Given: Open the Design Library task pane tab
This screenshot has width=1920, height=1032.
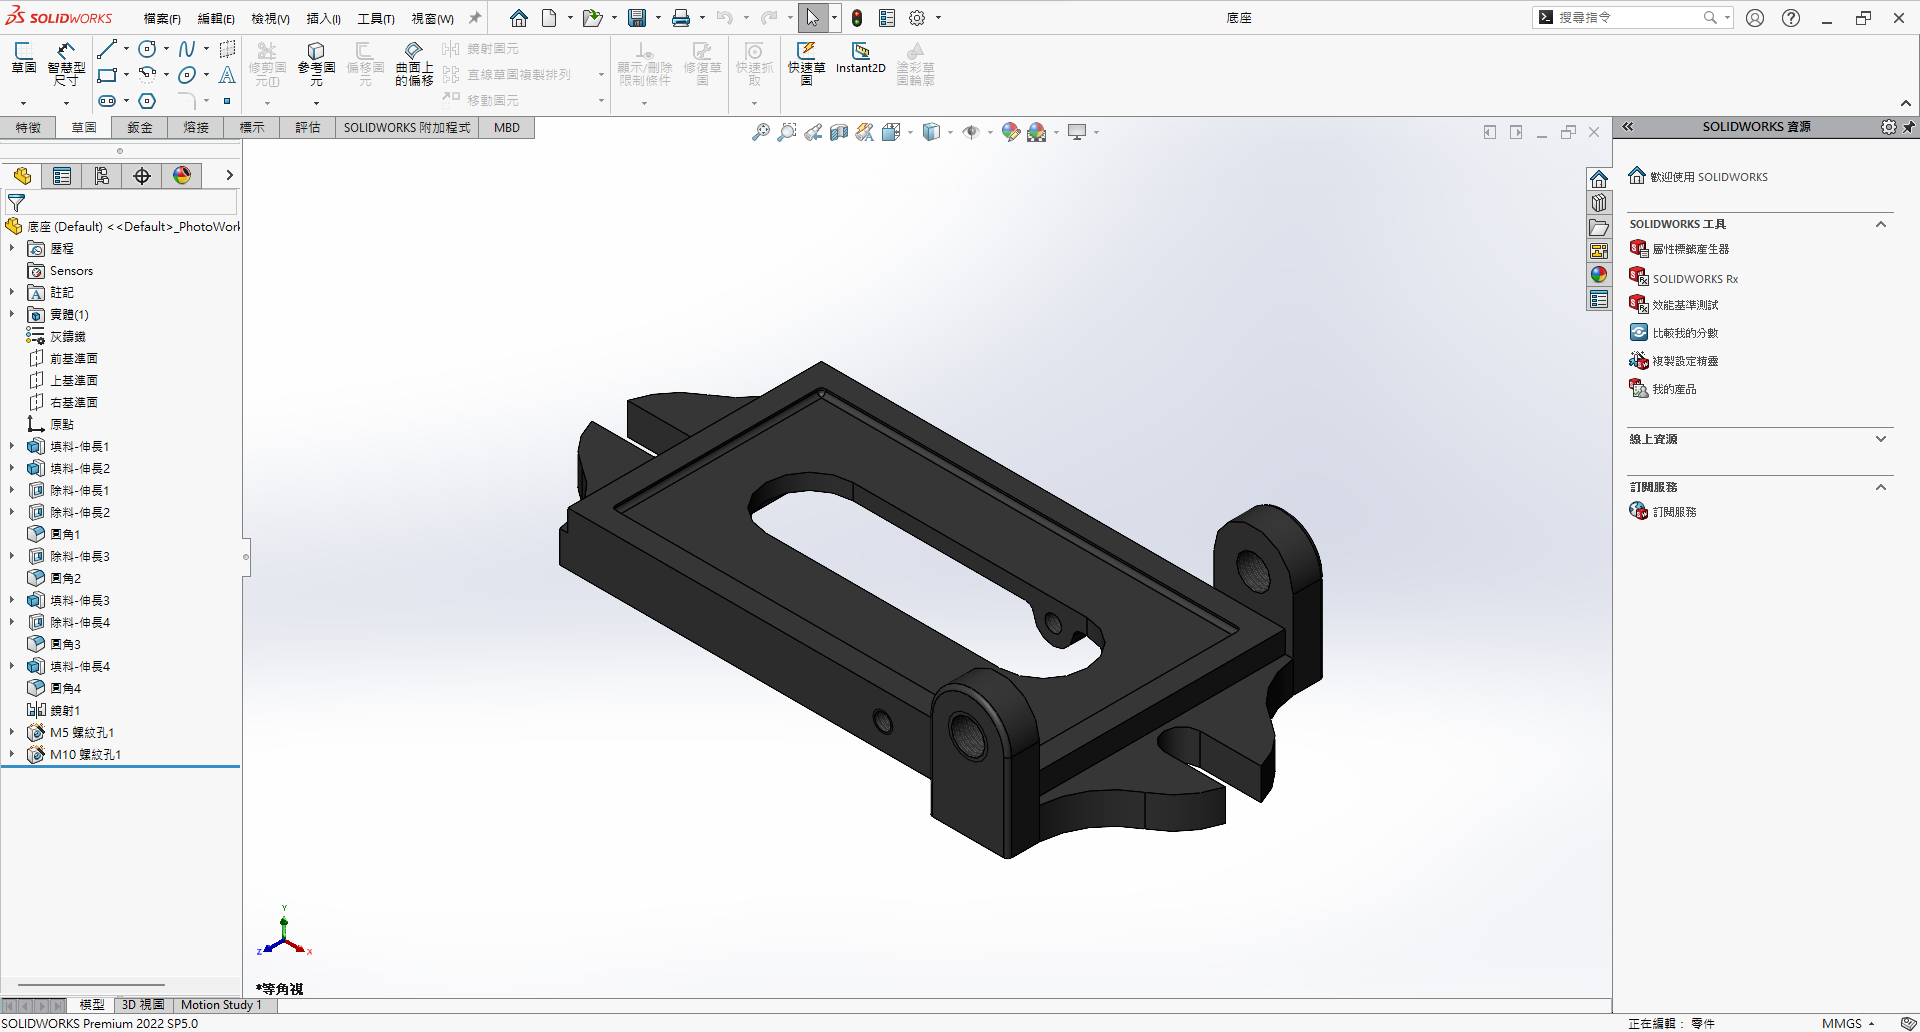Looking at the screenshot, I should [x=1599, y=203].
